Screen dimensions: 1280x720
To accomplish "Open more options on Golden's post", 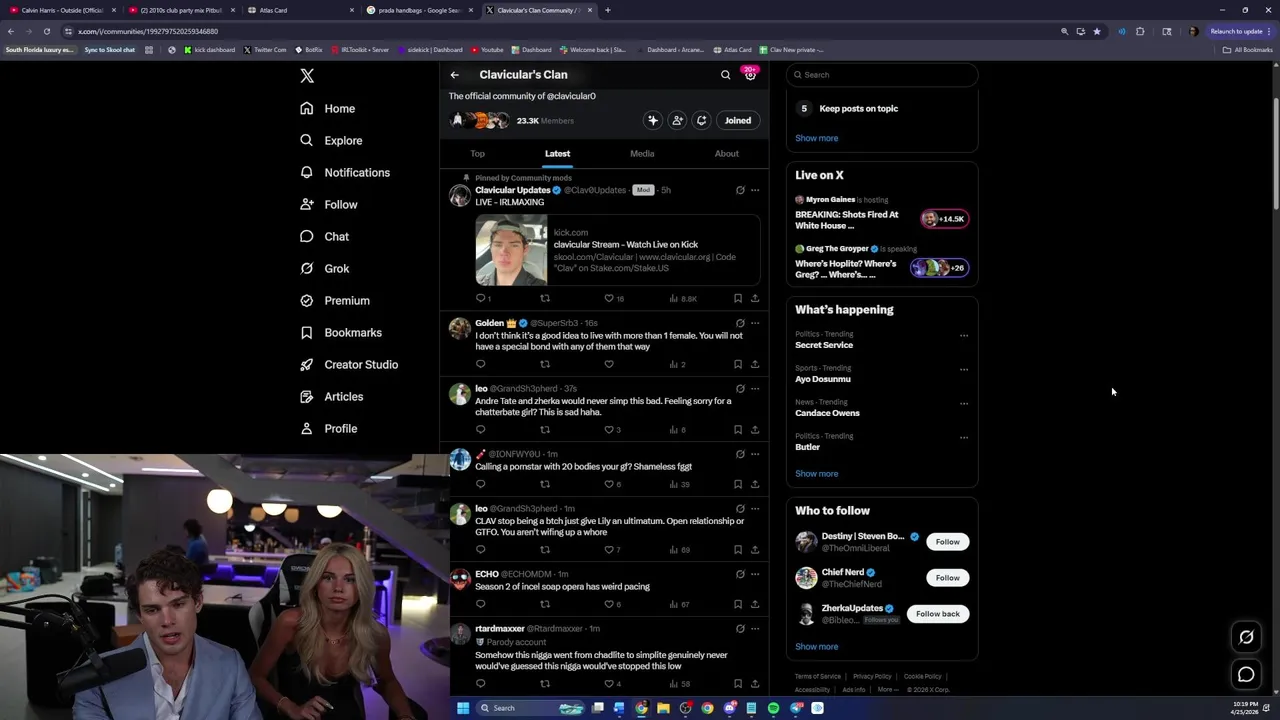I will 755,323.
